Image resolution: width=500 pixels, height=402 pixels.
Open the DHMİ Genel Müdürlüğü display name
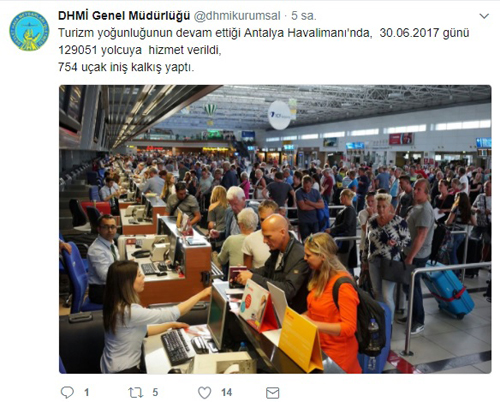tap(124, 16)
